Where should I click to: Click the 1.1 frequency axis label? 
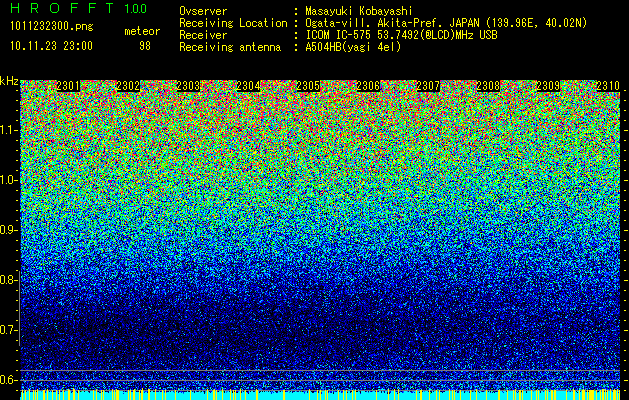(x=9, y=130)
